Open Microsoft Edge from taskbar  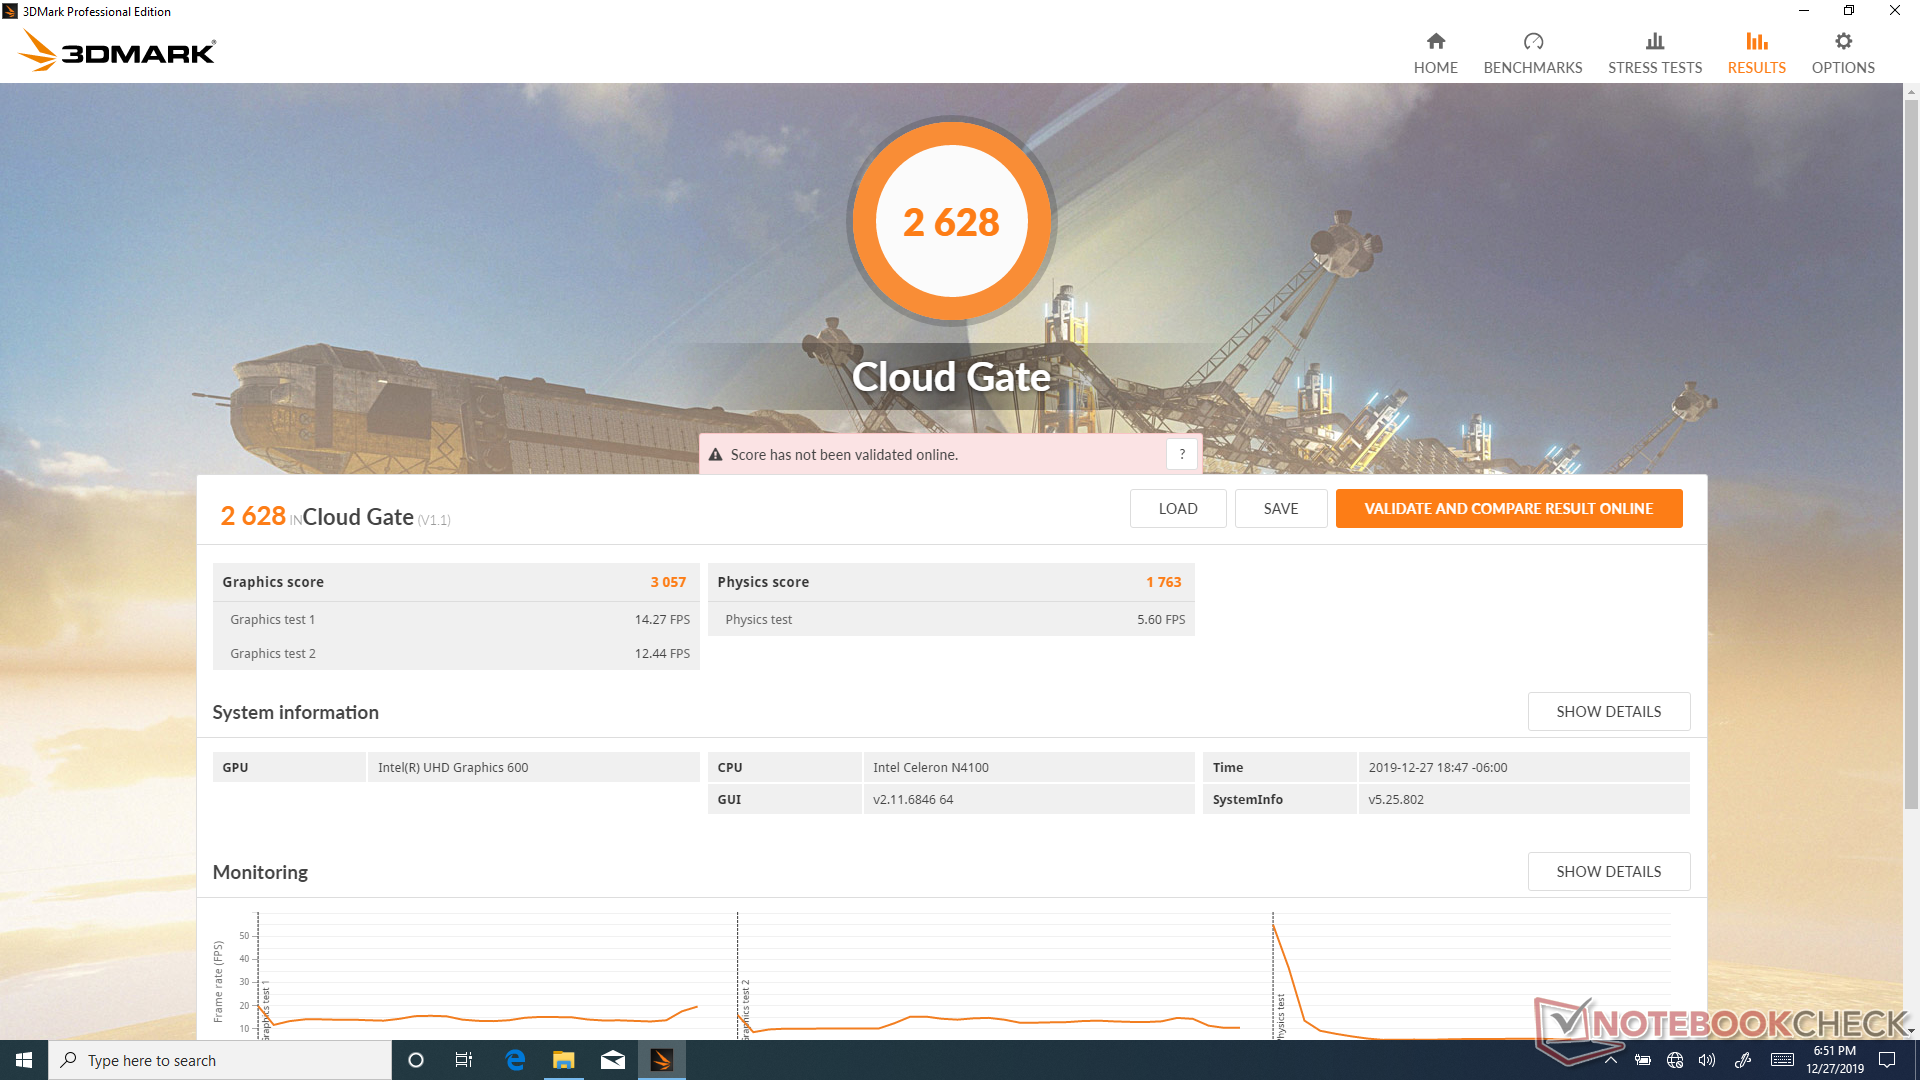click(515, 1060)
